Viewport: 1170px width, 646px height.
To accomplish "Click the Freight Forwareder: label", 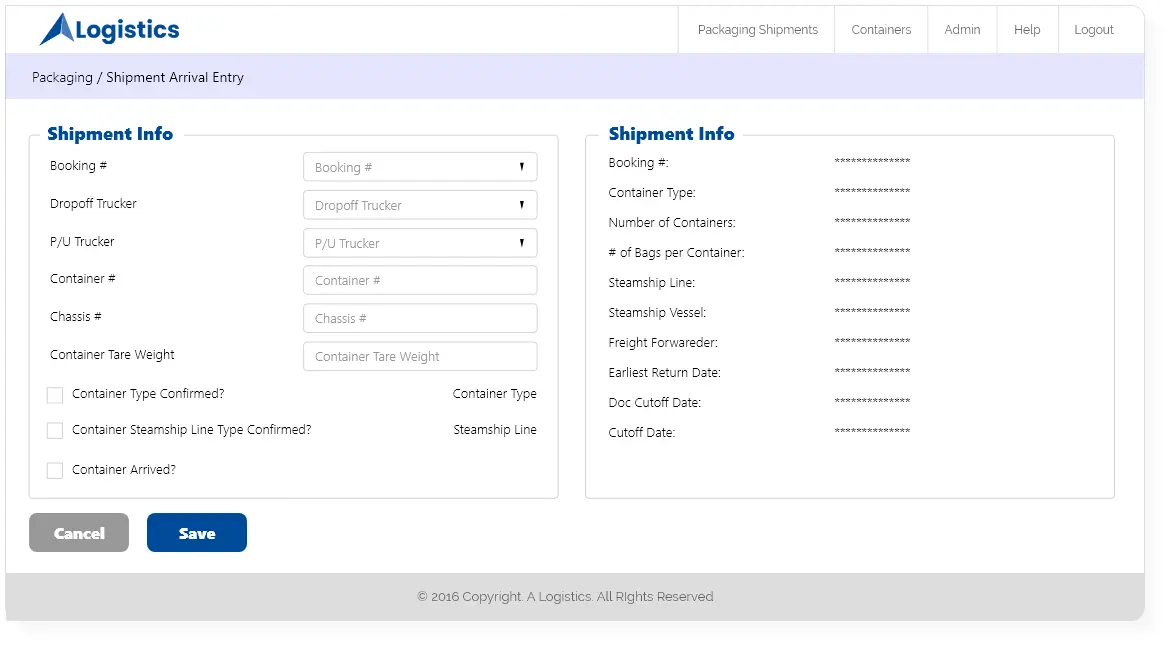I will coord(663,342).
